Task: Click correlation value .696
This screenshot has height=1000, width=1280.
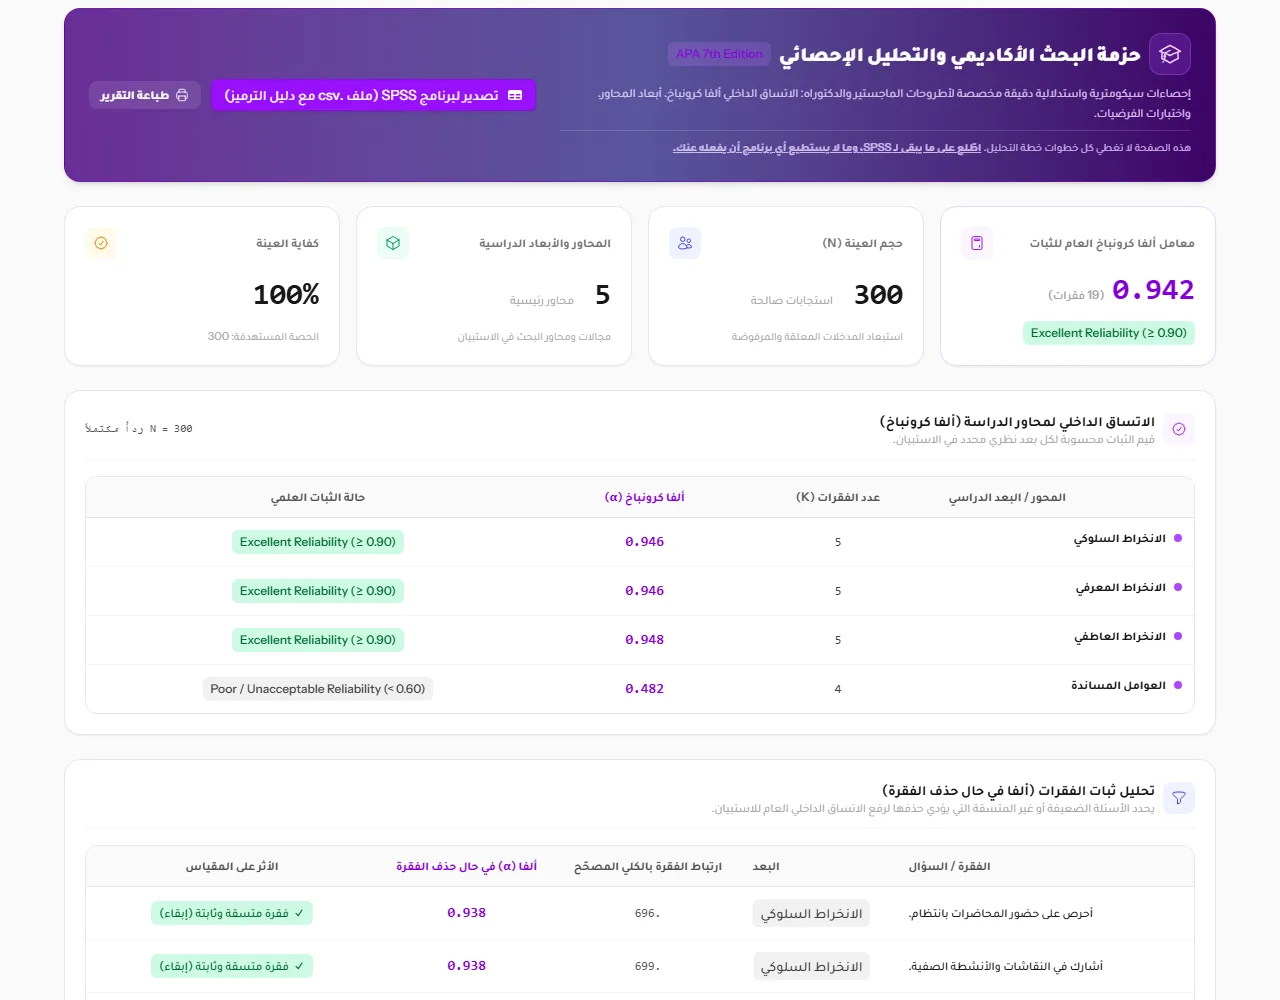Action: click(x=647, y=913)
